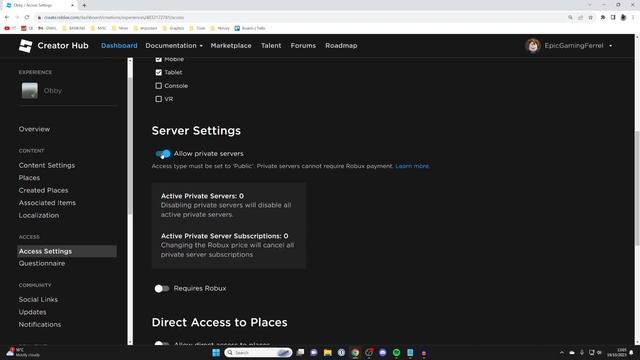Image resolution: width=640 pixels, height=360 pixels.
Task: Open a new browser tab
Action: [84, 5]
